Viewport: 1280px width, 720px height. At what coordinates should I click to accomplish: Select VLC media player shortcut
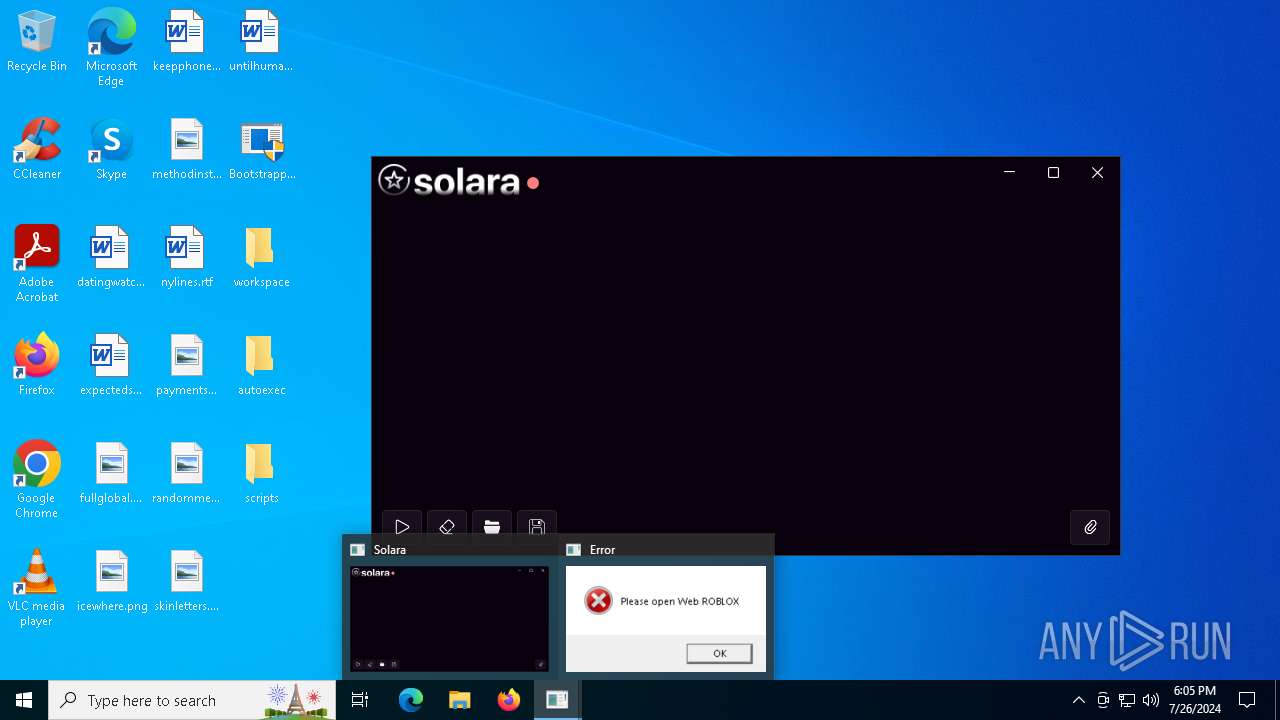pyautogui.click(x=37, y=588)
